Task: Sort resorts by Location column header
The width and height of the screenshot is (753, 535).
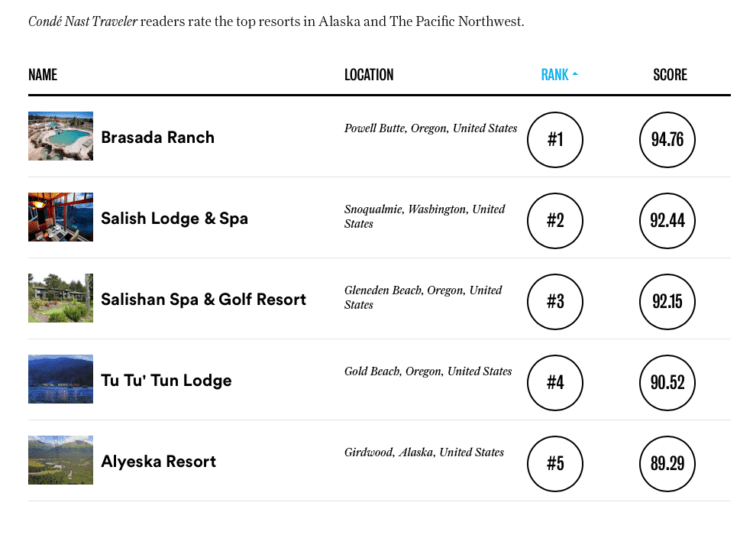Action: point(369,75)
